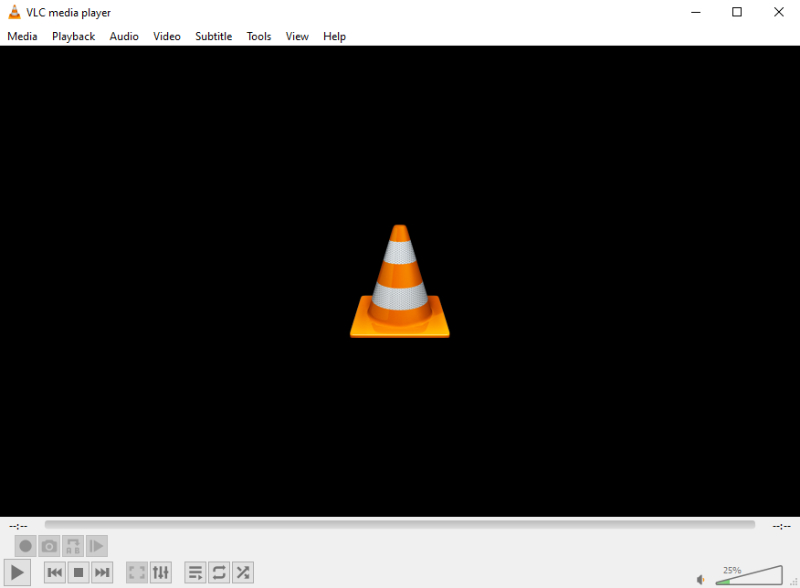800x588 pixels.
Task: Click the VLC cone in video area
Action: click(x=399, y=281)
